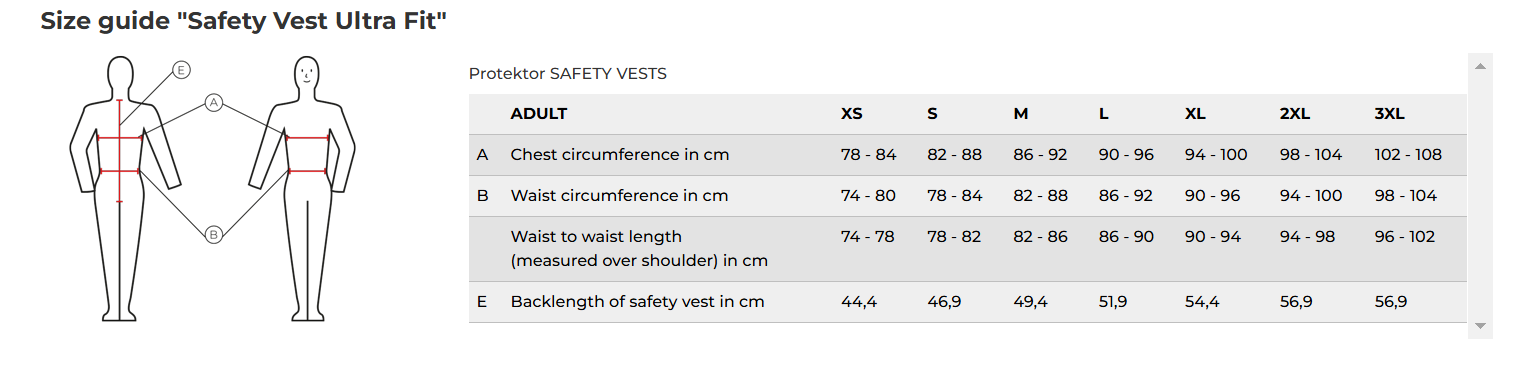Click the Waist circumference in cm row label
This screenshot has height=370, width=1519.
click(619, 196)
